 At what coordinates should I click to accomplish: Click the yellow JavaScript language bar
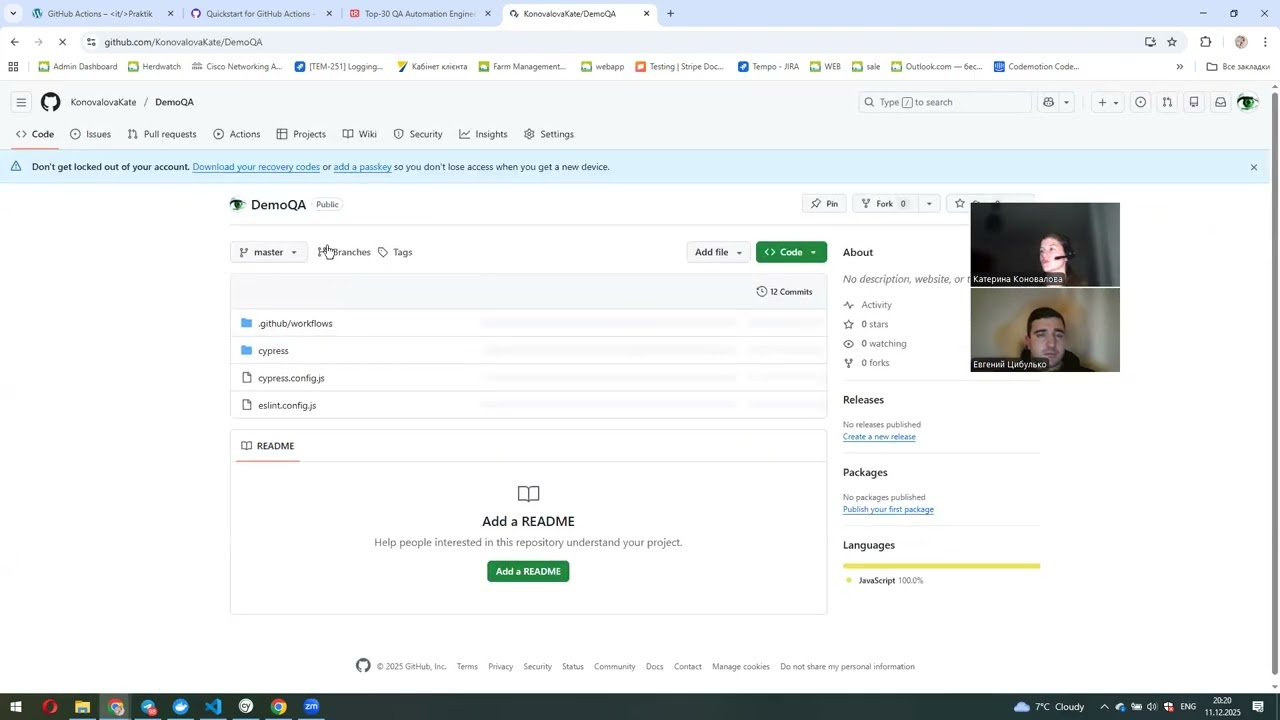(x=941, y=566)
